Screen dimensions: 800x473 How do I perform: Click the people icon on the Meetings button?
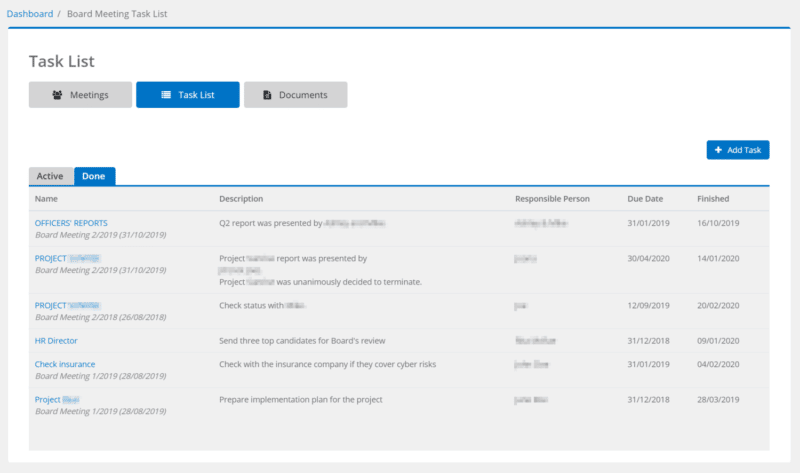(57, 95)
